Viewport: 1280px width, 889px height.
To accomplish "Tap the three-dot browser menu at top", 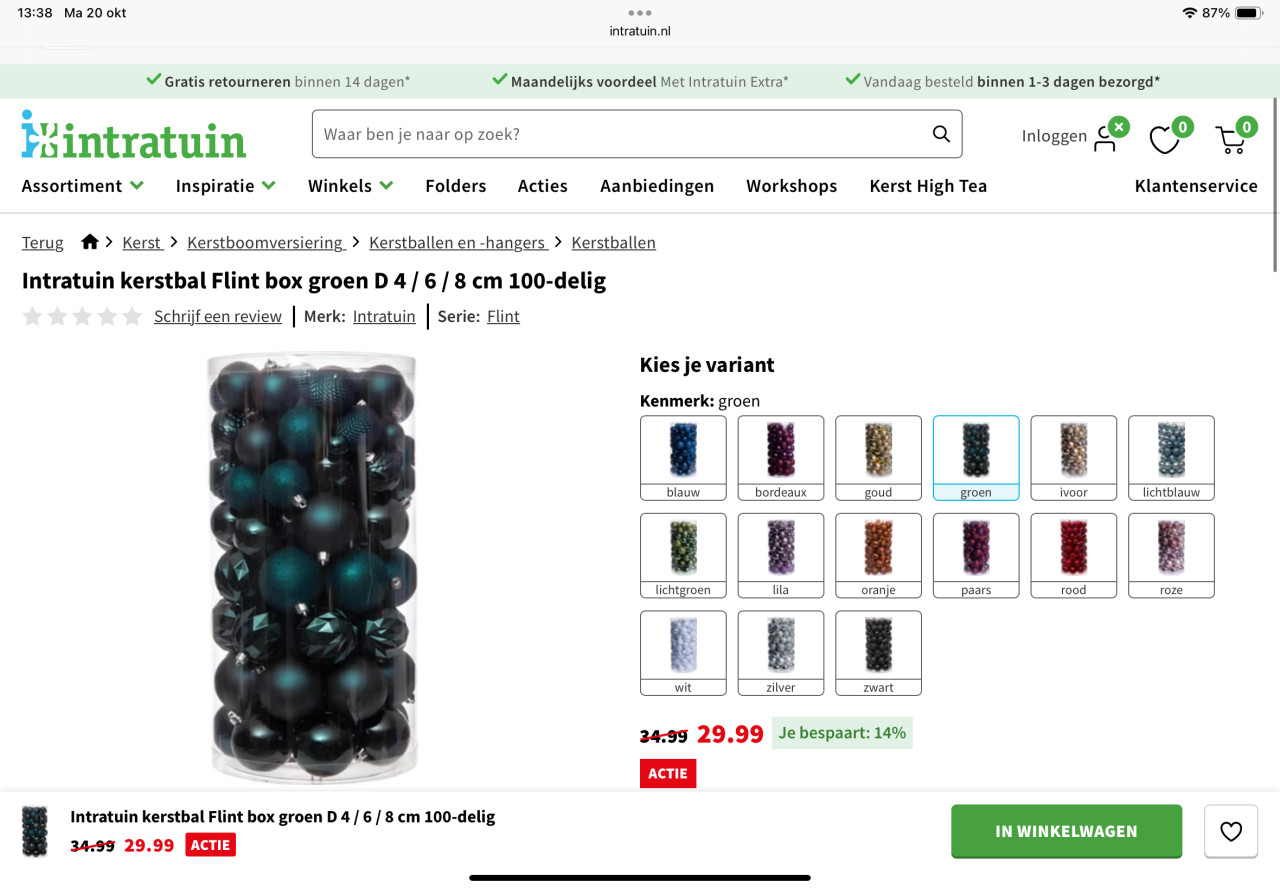I will point(640,13).
